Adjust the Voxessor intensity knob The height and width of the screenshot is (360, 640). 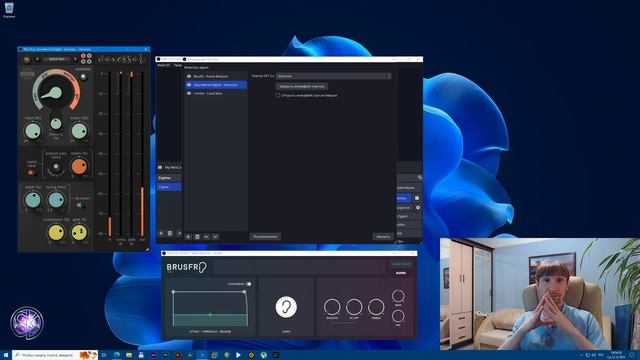pyautogui.click(x=56, y=124)
